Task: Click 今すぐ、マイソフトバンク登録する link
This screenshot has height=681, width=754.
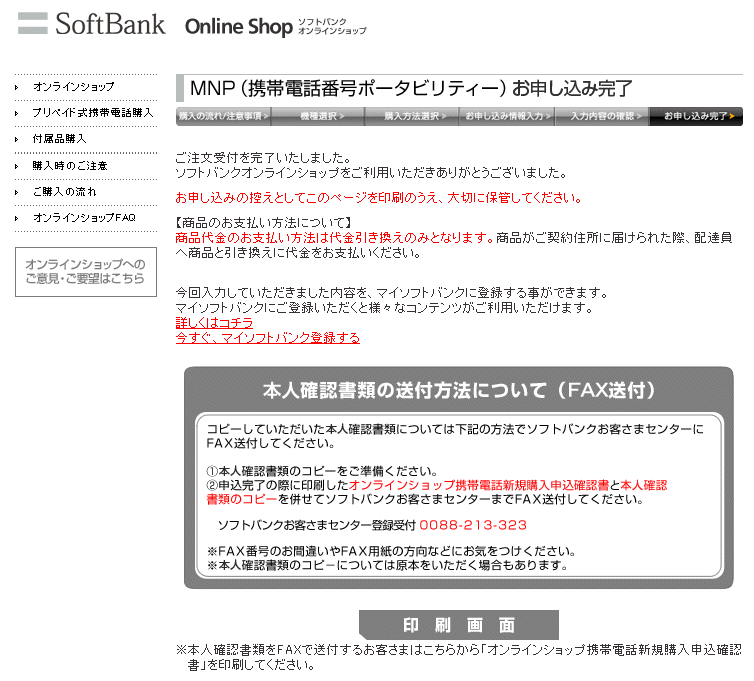Action: [268, 338]
